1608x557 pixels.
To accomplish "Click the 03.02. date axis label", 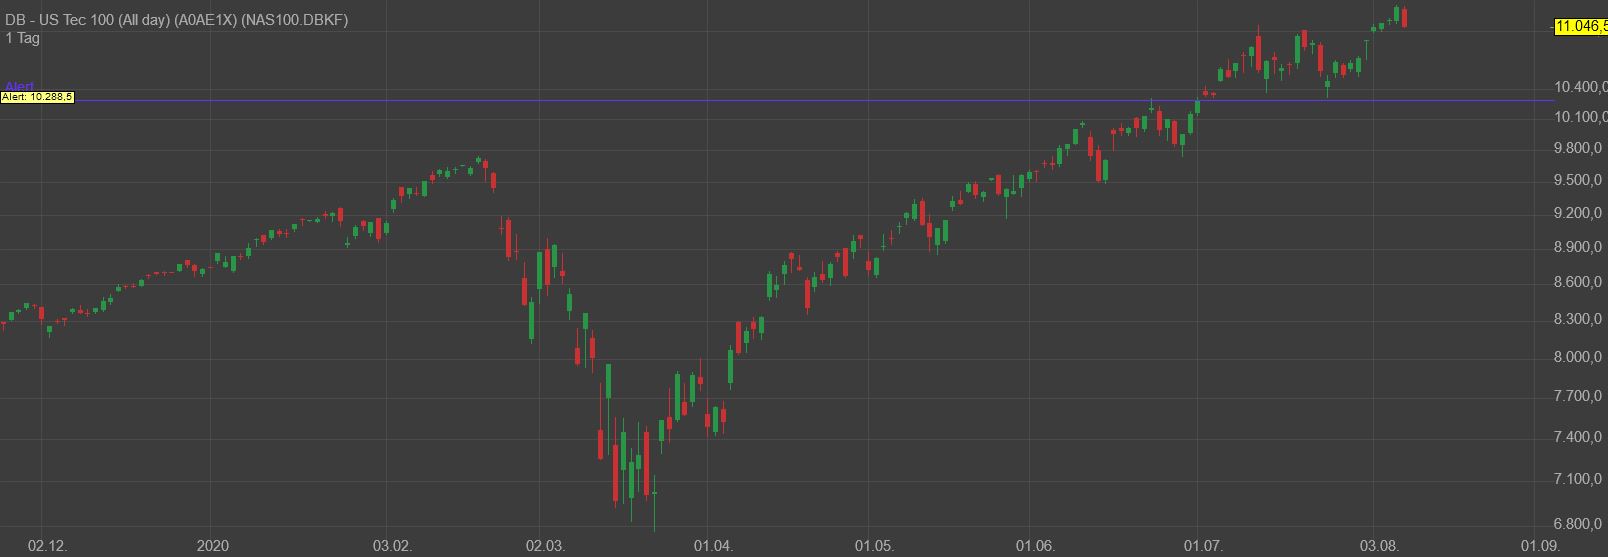I will point(392,546).
